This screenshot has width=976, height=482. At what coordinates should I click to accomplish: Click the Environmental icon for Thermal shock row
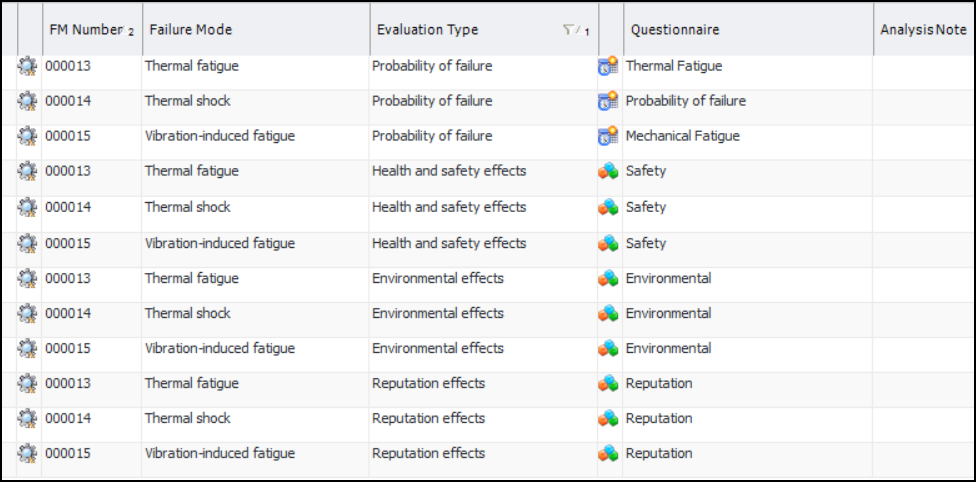tap(608, 314)
